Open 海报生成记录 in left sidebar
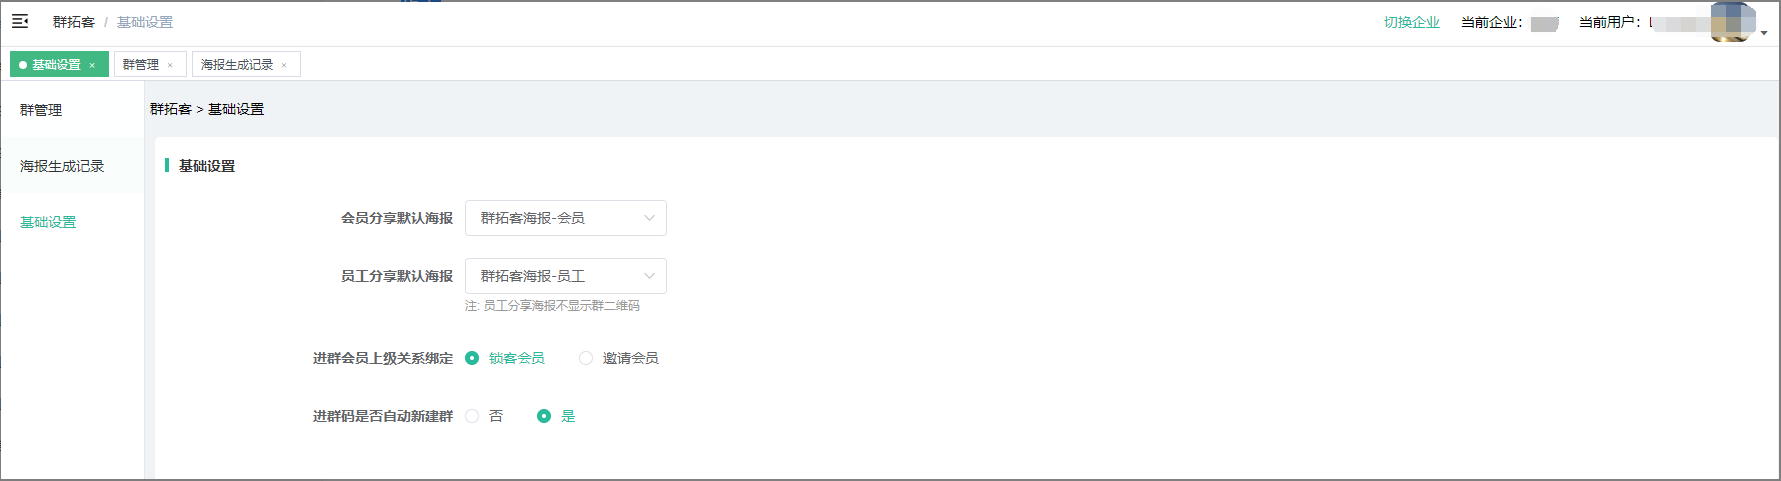The image size is (1781, 481). click(62, 166)
